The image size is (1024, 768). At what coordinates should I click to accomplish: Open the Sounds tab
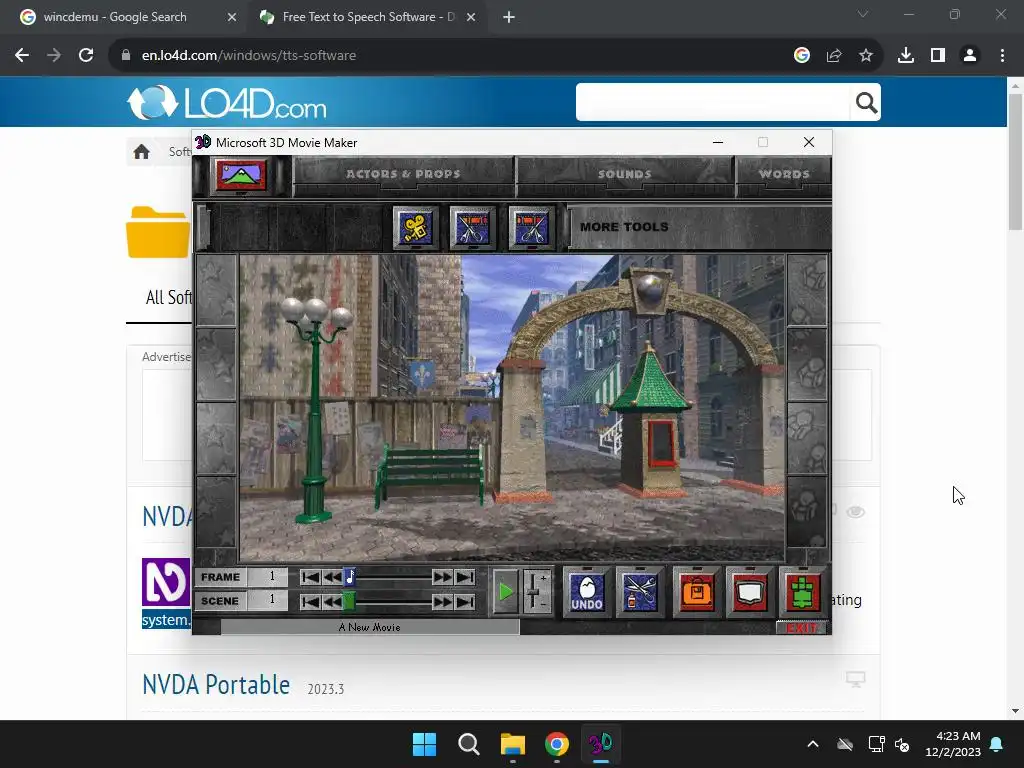pyautogui.click(x=625, y=174)
